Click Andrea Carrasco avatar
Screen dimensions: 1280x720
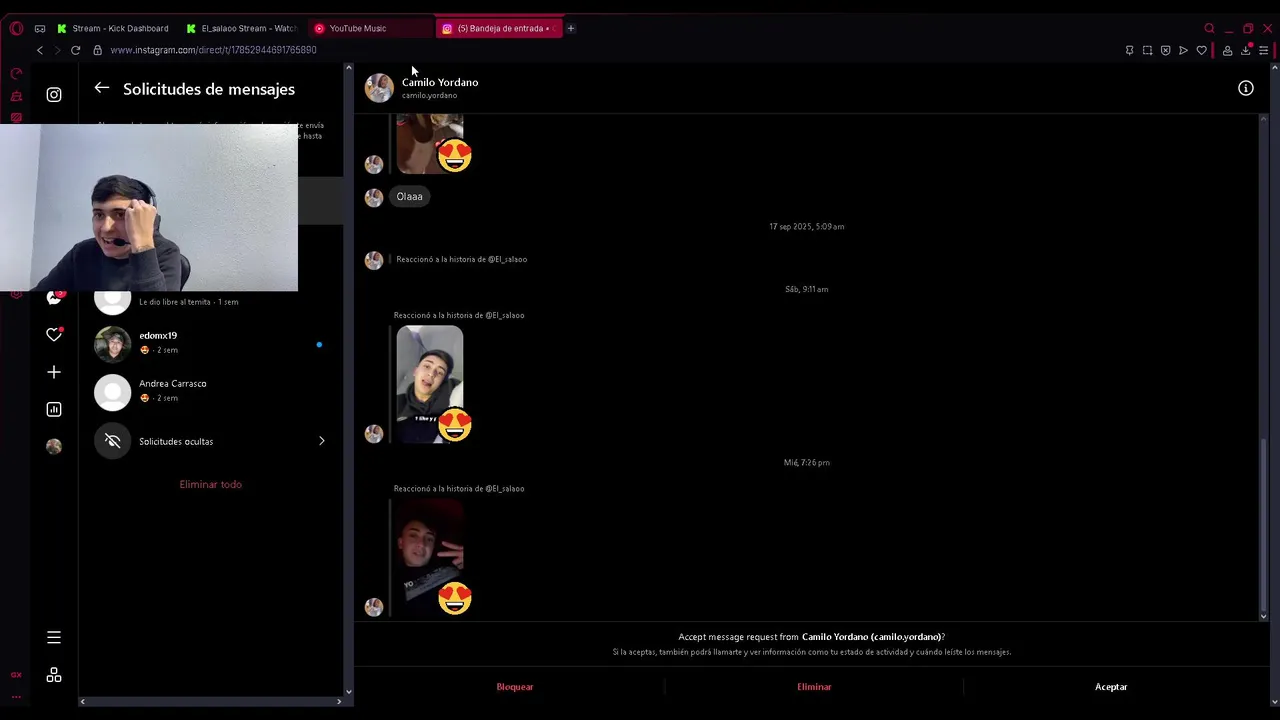point(113,391)
